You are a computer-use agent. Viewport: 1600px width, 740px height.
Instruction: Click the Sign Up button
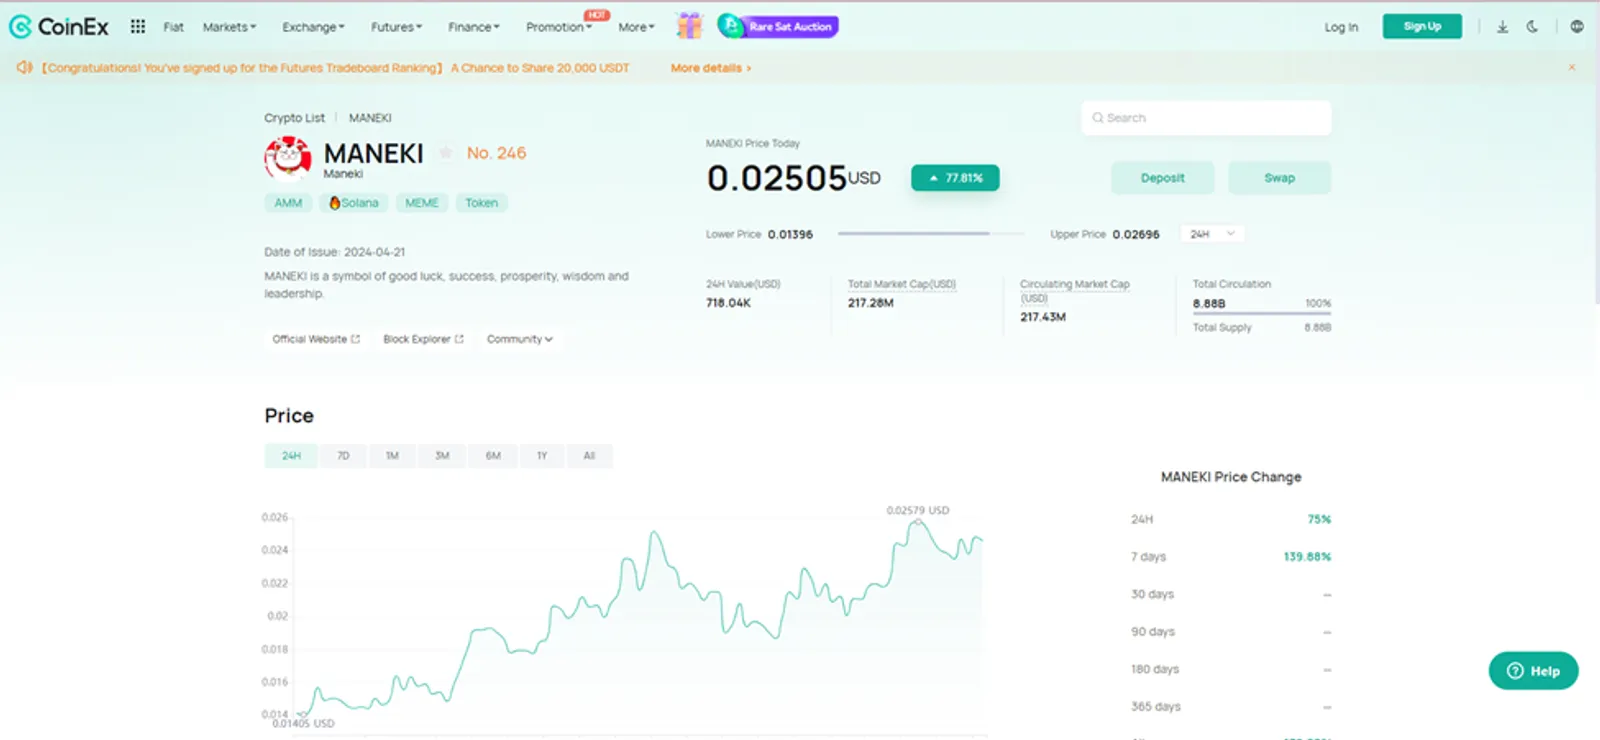point(1422,26)
